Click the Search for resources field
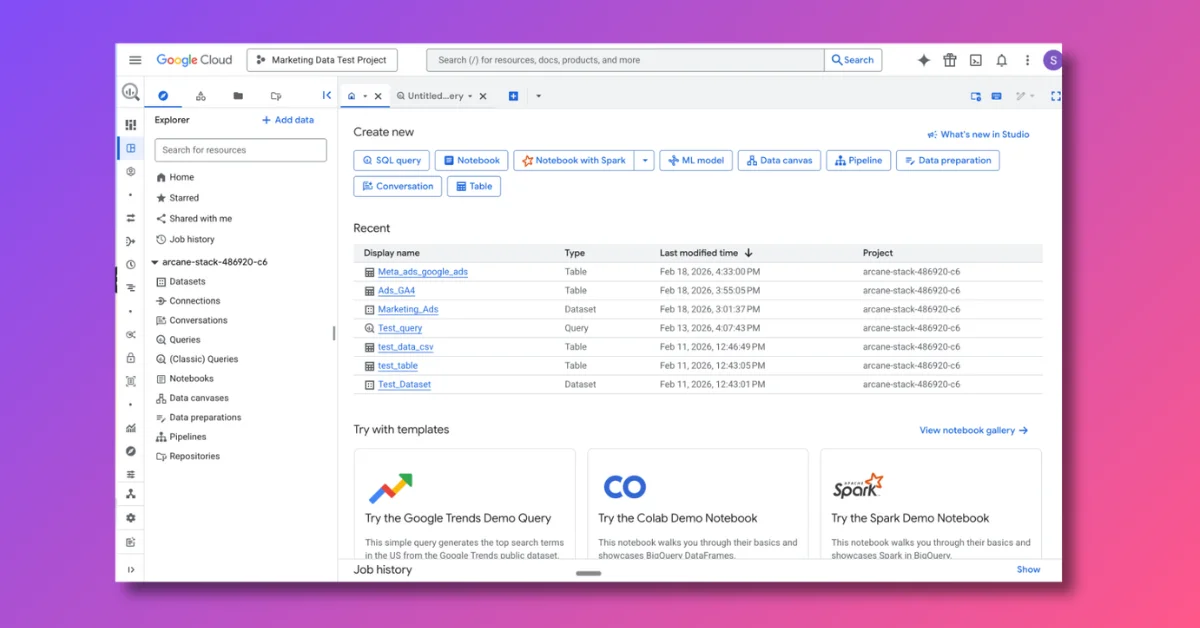This screenshot has width=1200, height=628. click(240, 150)
